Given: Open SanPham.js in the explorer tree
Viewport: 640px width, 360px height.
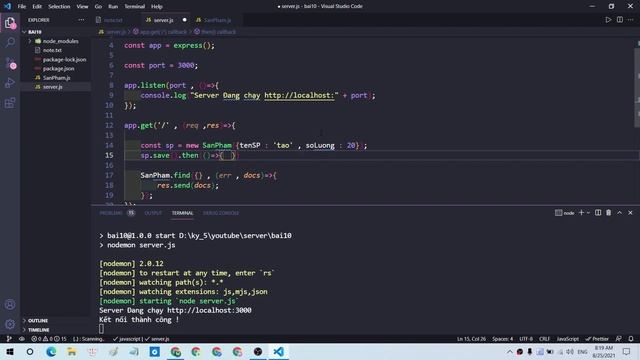Looking at the screenshot, I should pyautogui.click(x=56, y=78).
